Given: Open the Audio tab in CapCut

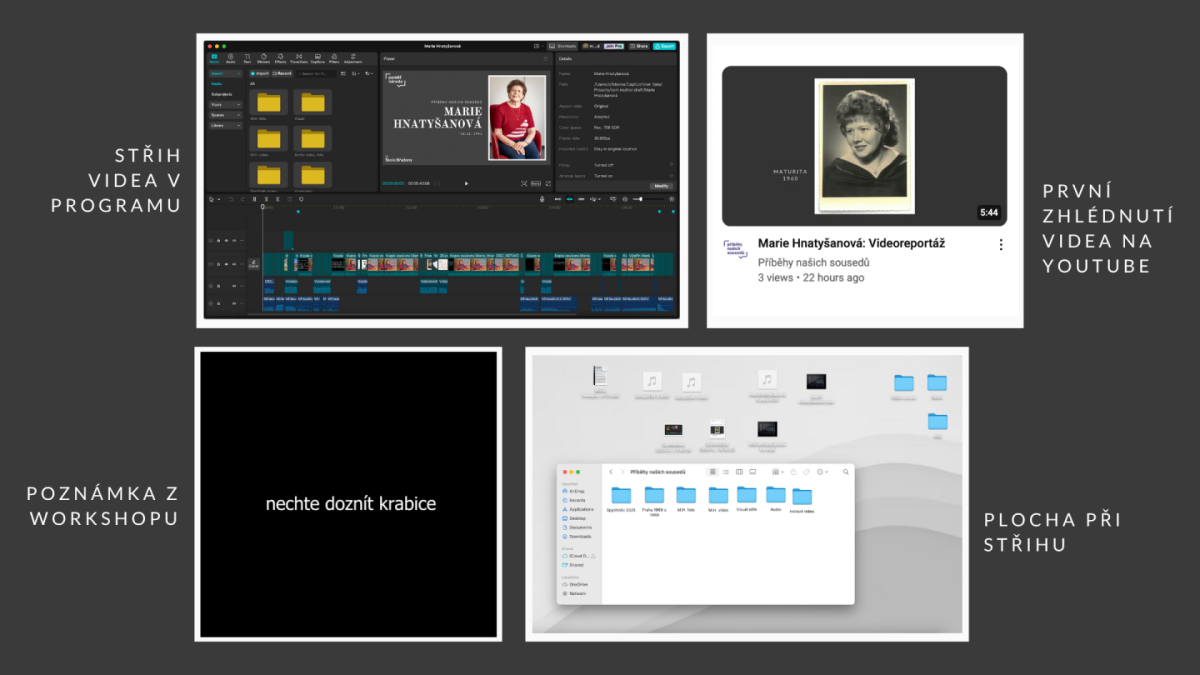Looking at the screenshot, I should [228, 59].
